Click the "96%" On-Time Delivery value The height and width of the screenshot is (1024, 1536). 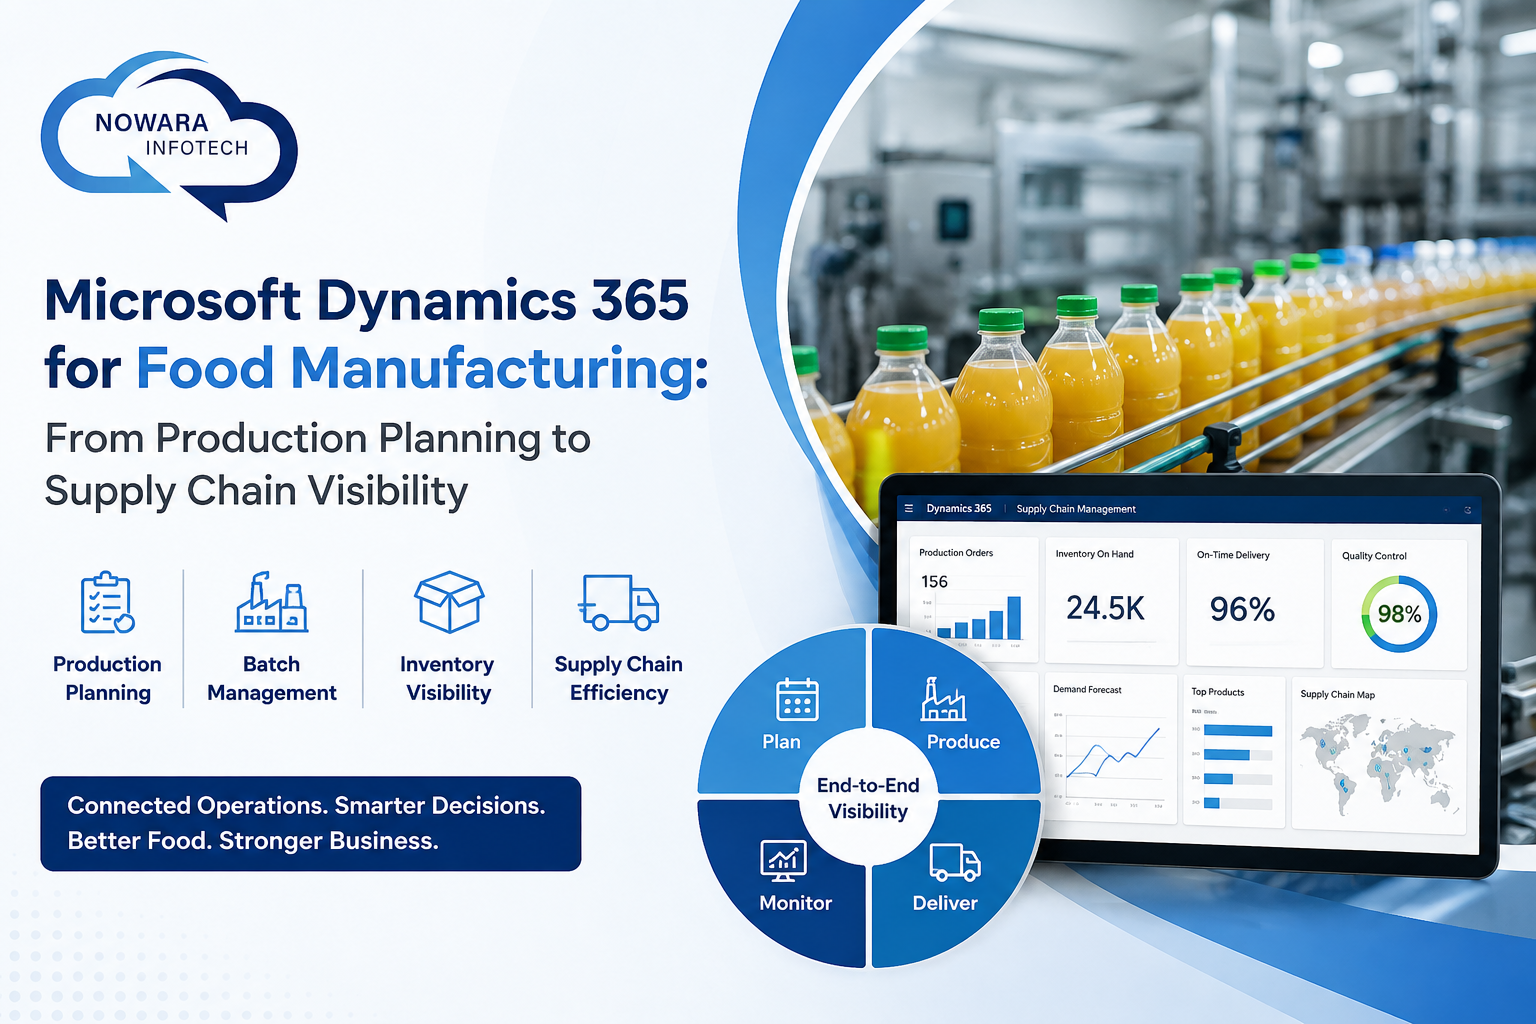pyautogui.click(x=1242, y=608)
